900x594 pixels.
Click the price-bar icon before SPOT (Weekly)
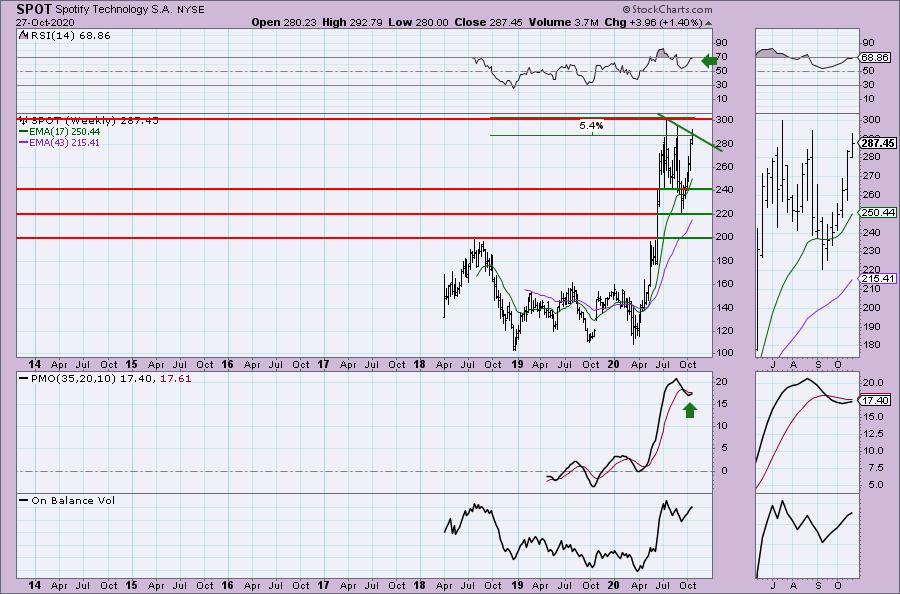click(x=24, y=121)
